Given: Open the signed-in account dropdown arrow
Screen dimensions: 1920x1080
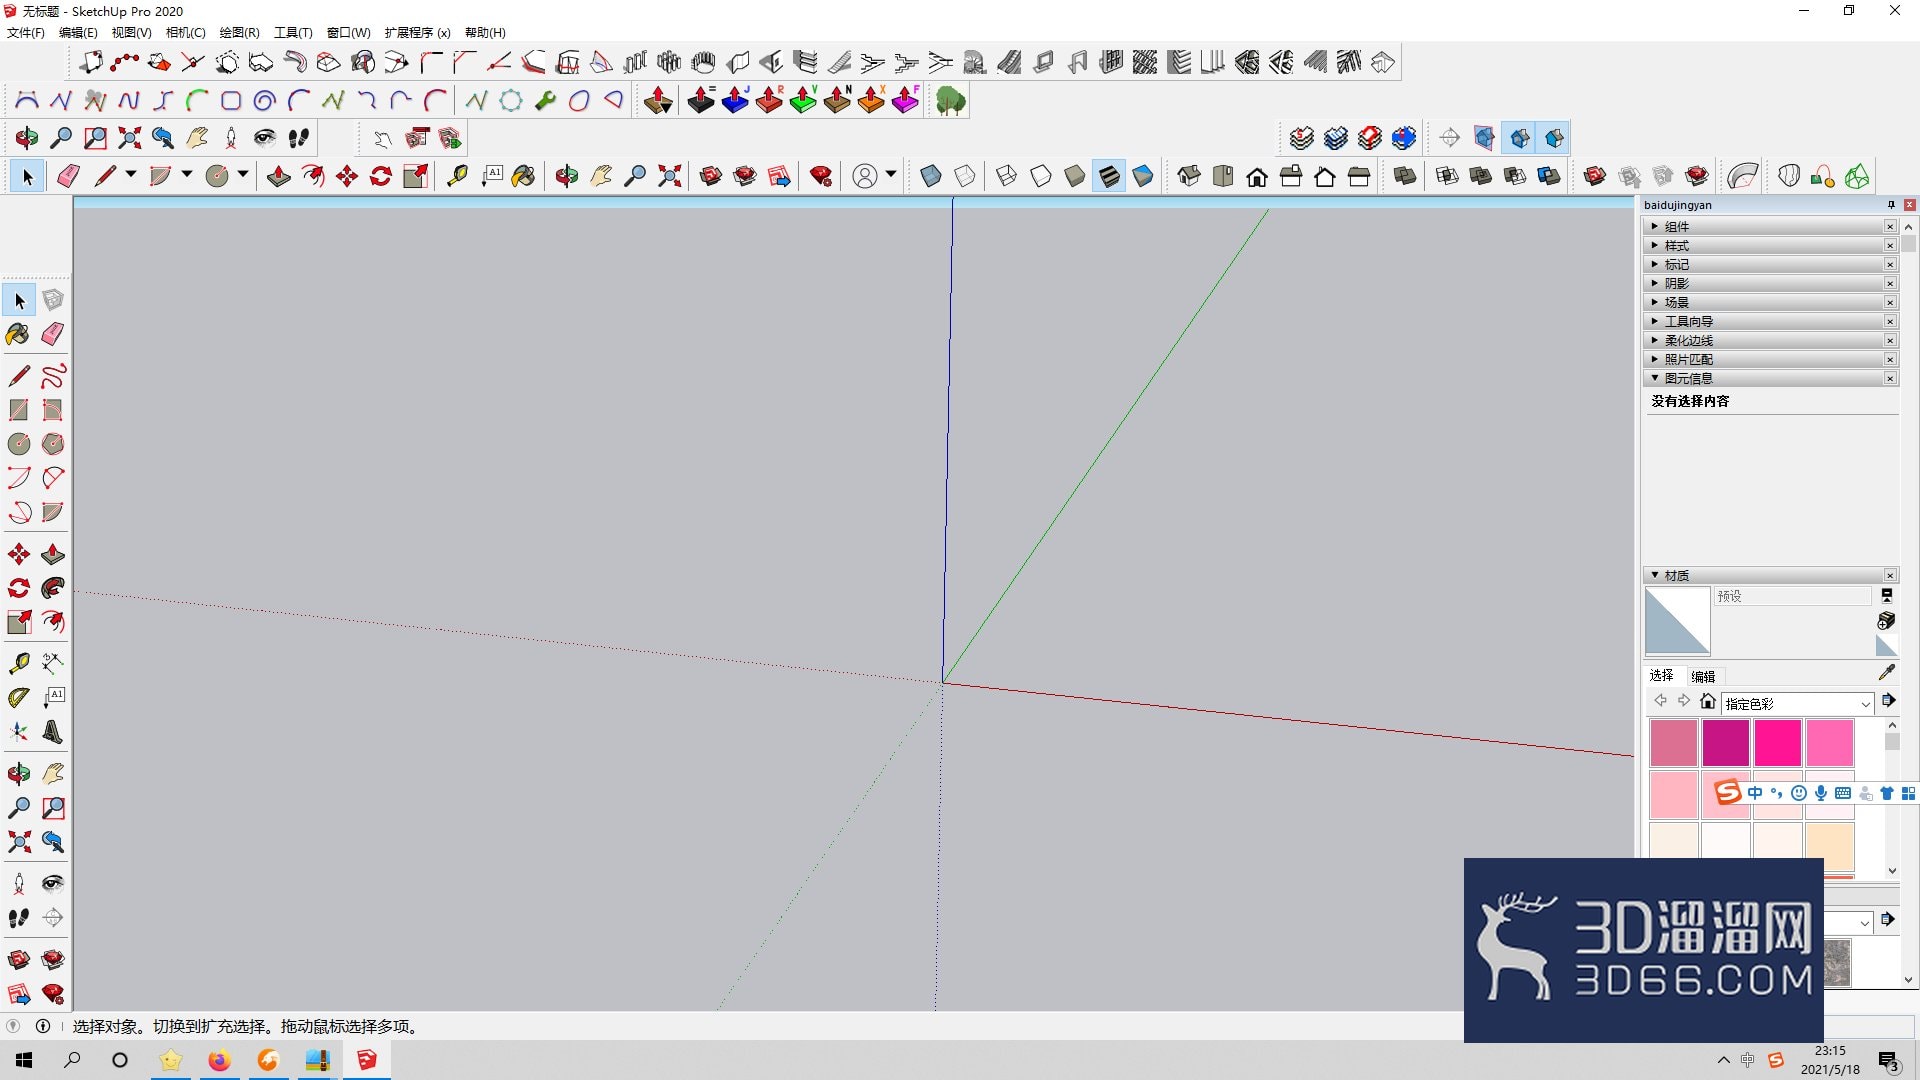Looking at the screenshot, I should (890, 175).
